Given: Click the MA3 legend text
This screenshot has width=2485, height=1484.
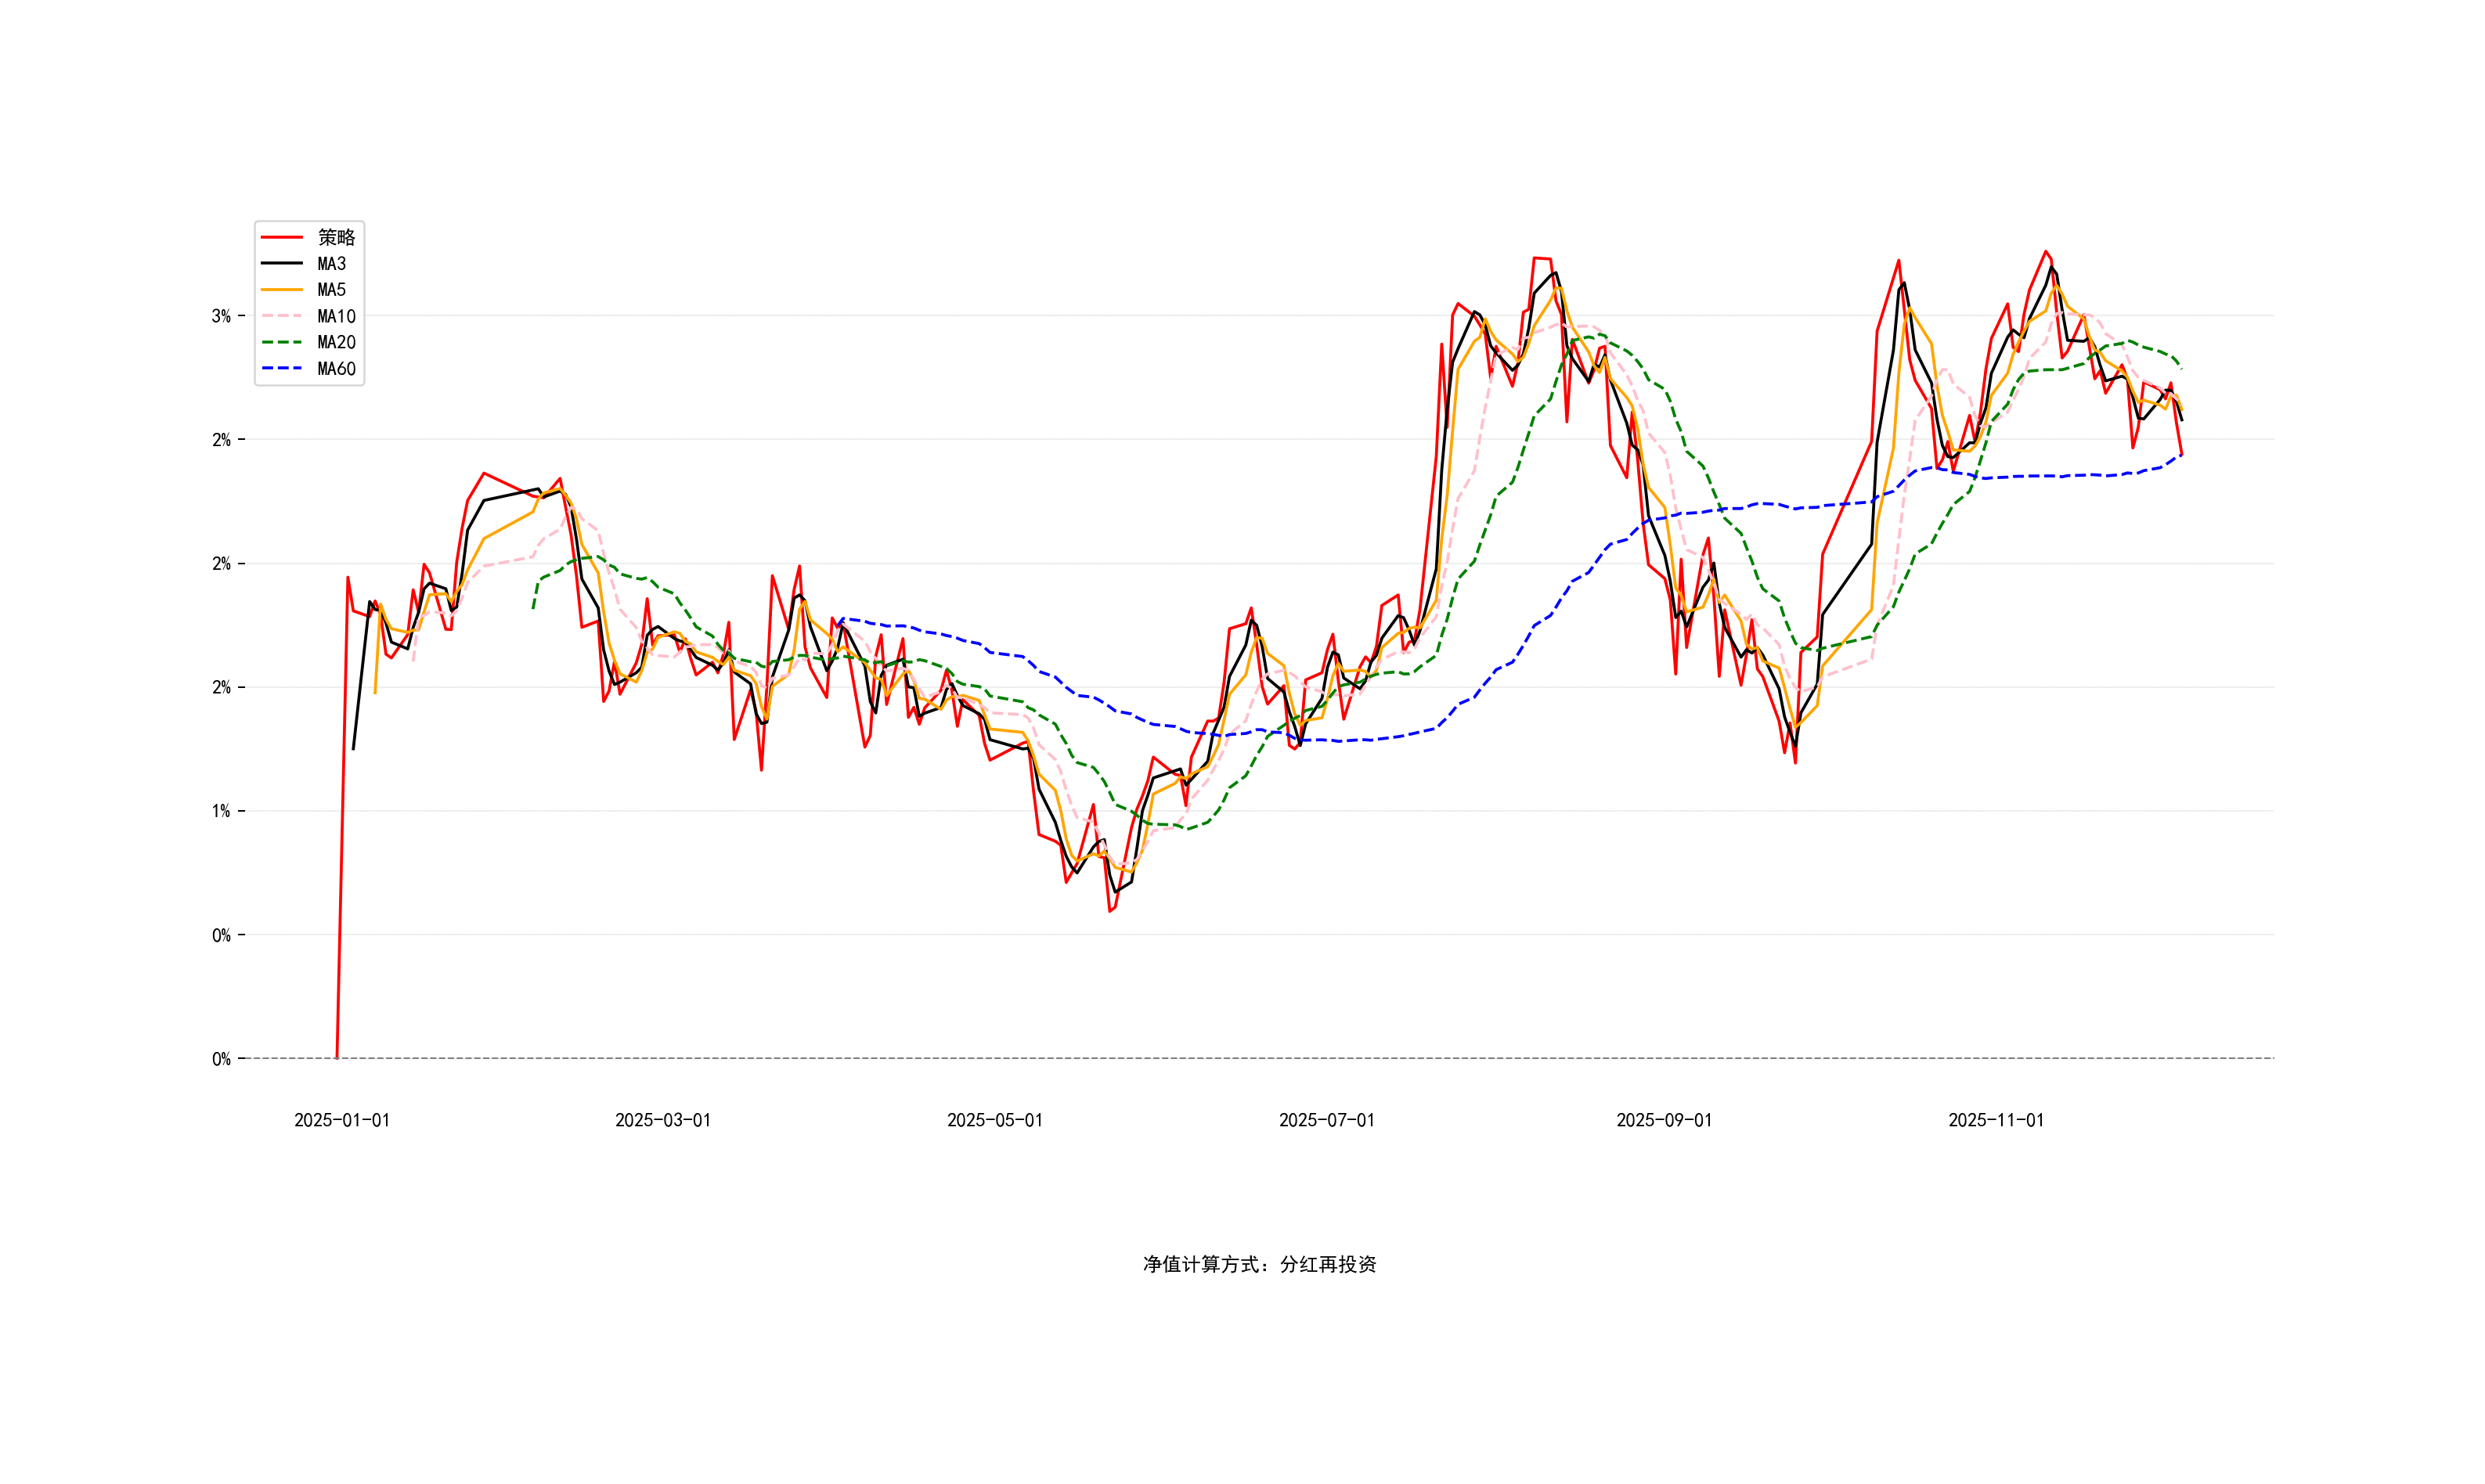Looking at the screenshot, I should [331, 264].
